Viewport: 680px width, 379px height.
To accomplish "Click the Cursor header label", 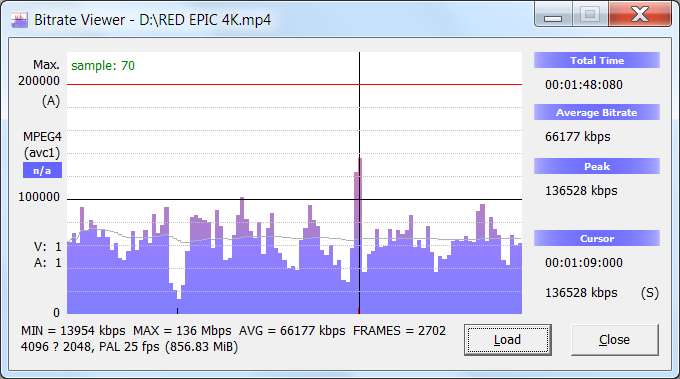I will 597,238.
